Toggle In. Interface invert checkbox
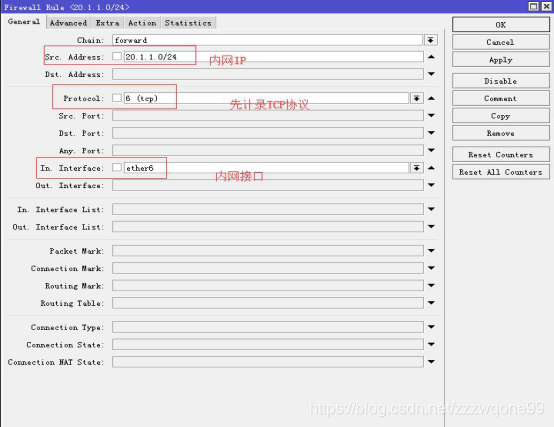Screen dimensions: 554x427 (x=117, y=167)
